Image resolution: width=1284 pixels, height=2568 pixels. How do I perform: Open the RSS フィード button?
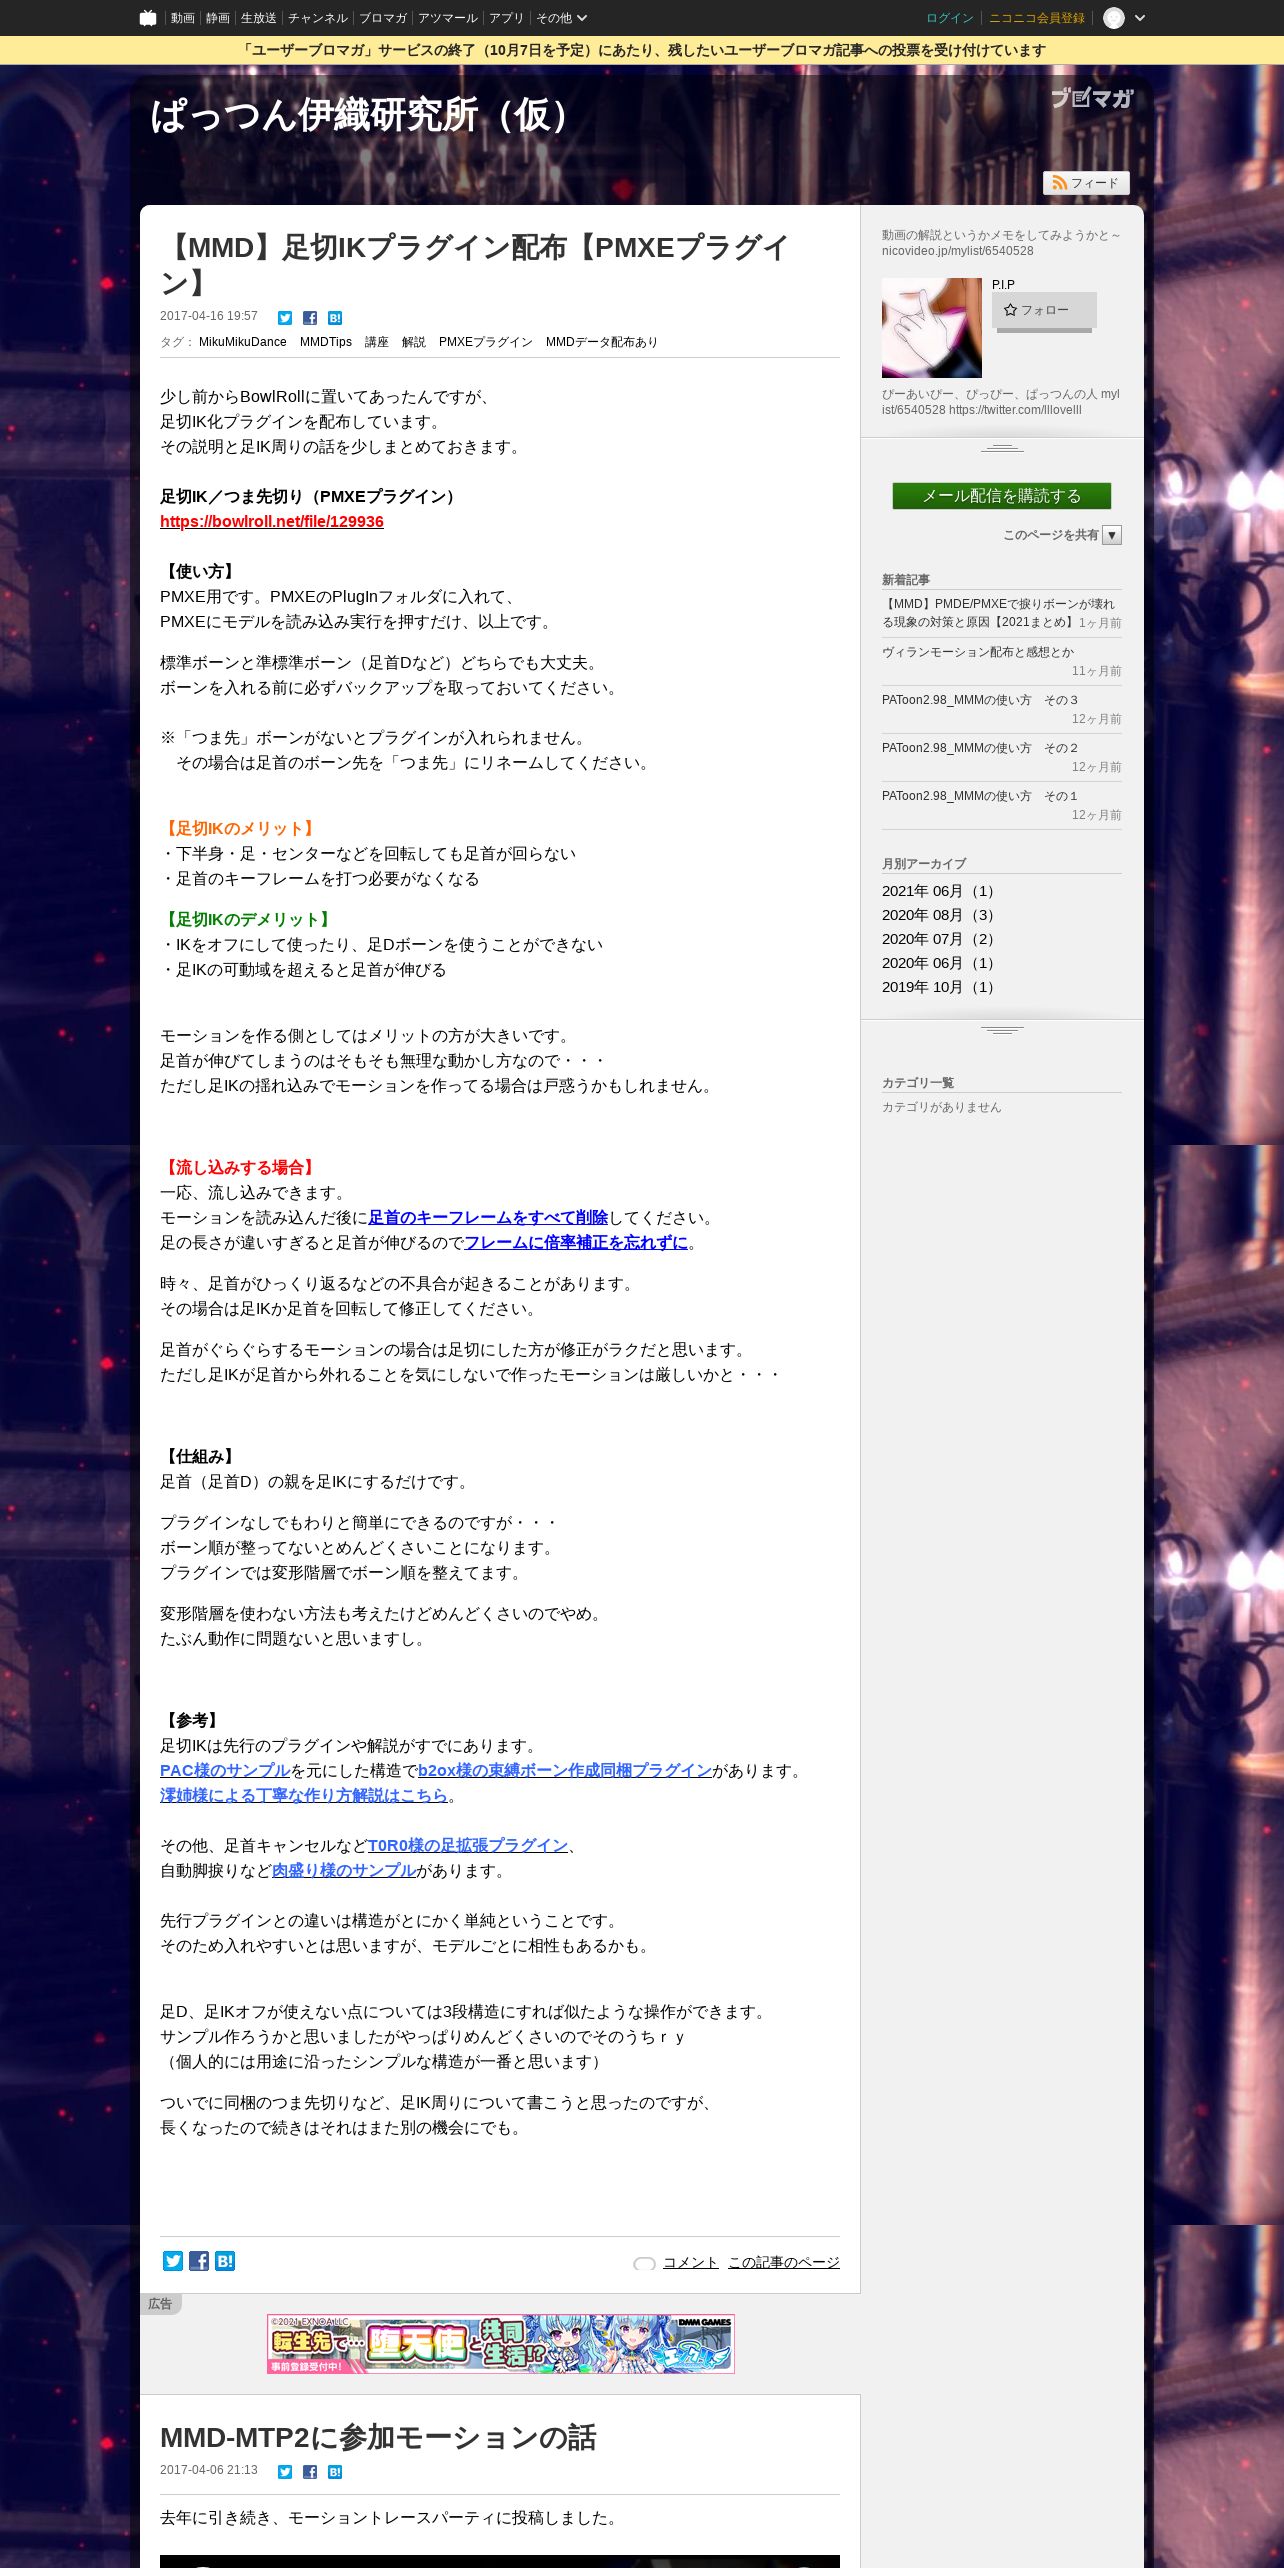point(1086,183)
